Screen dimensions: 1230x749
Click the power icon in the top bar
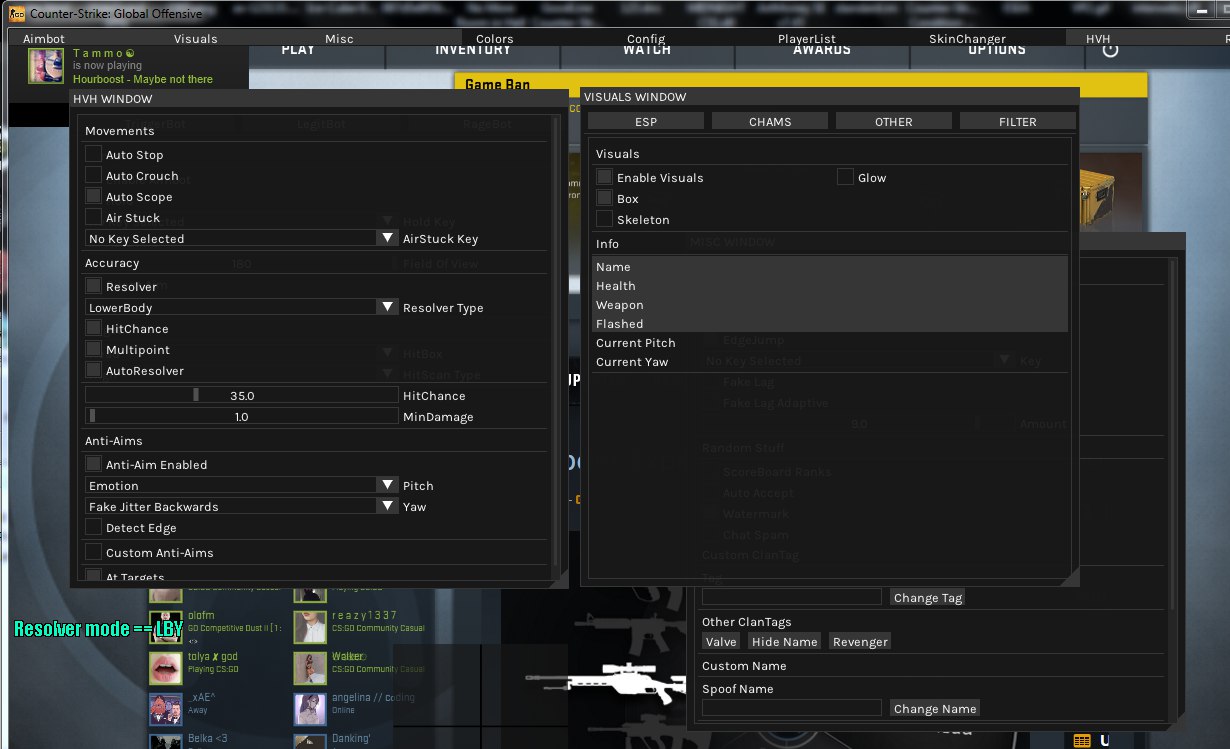(x=1110, y=51)
